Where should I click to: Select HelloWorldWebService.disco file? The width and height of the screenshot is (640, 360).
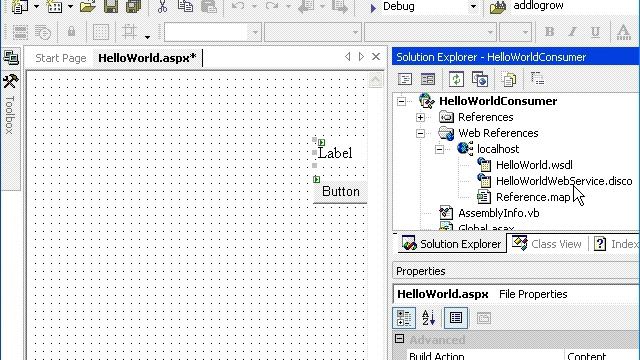point(564,181)
